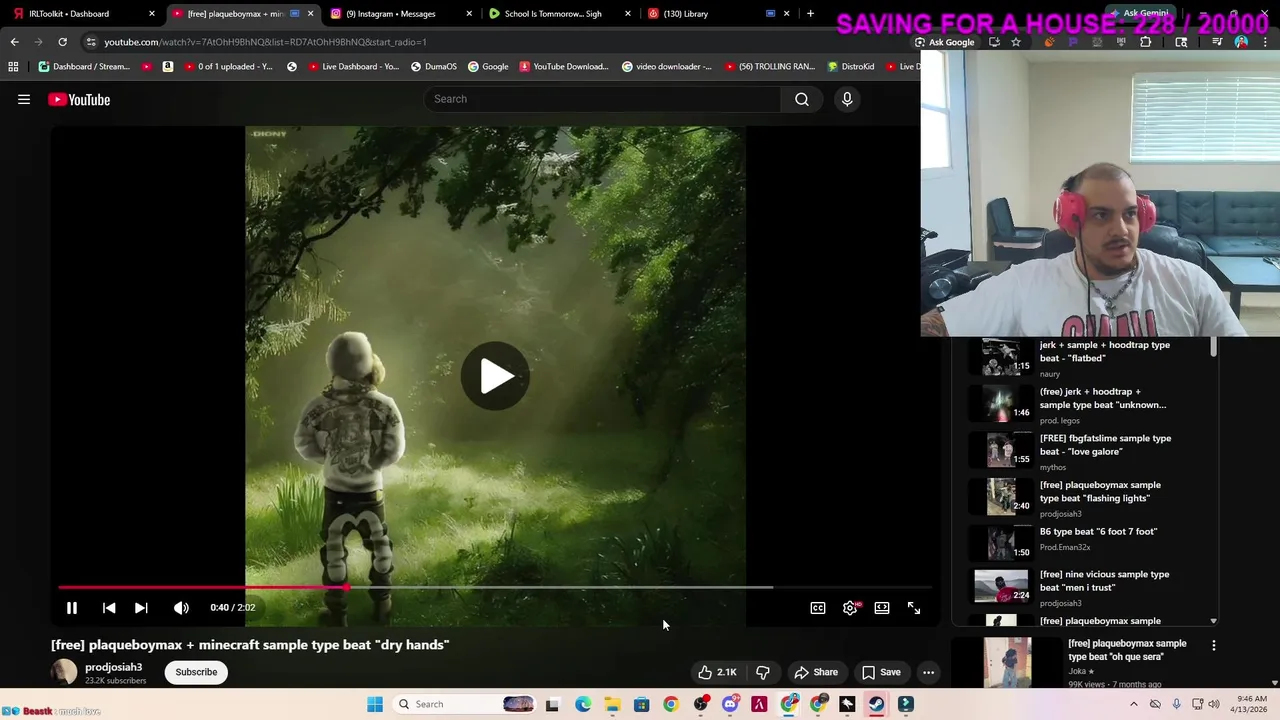Click Ask Google lens button

click(945, 42)
